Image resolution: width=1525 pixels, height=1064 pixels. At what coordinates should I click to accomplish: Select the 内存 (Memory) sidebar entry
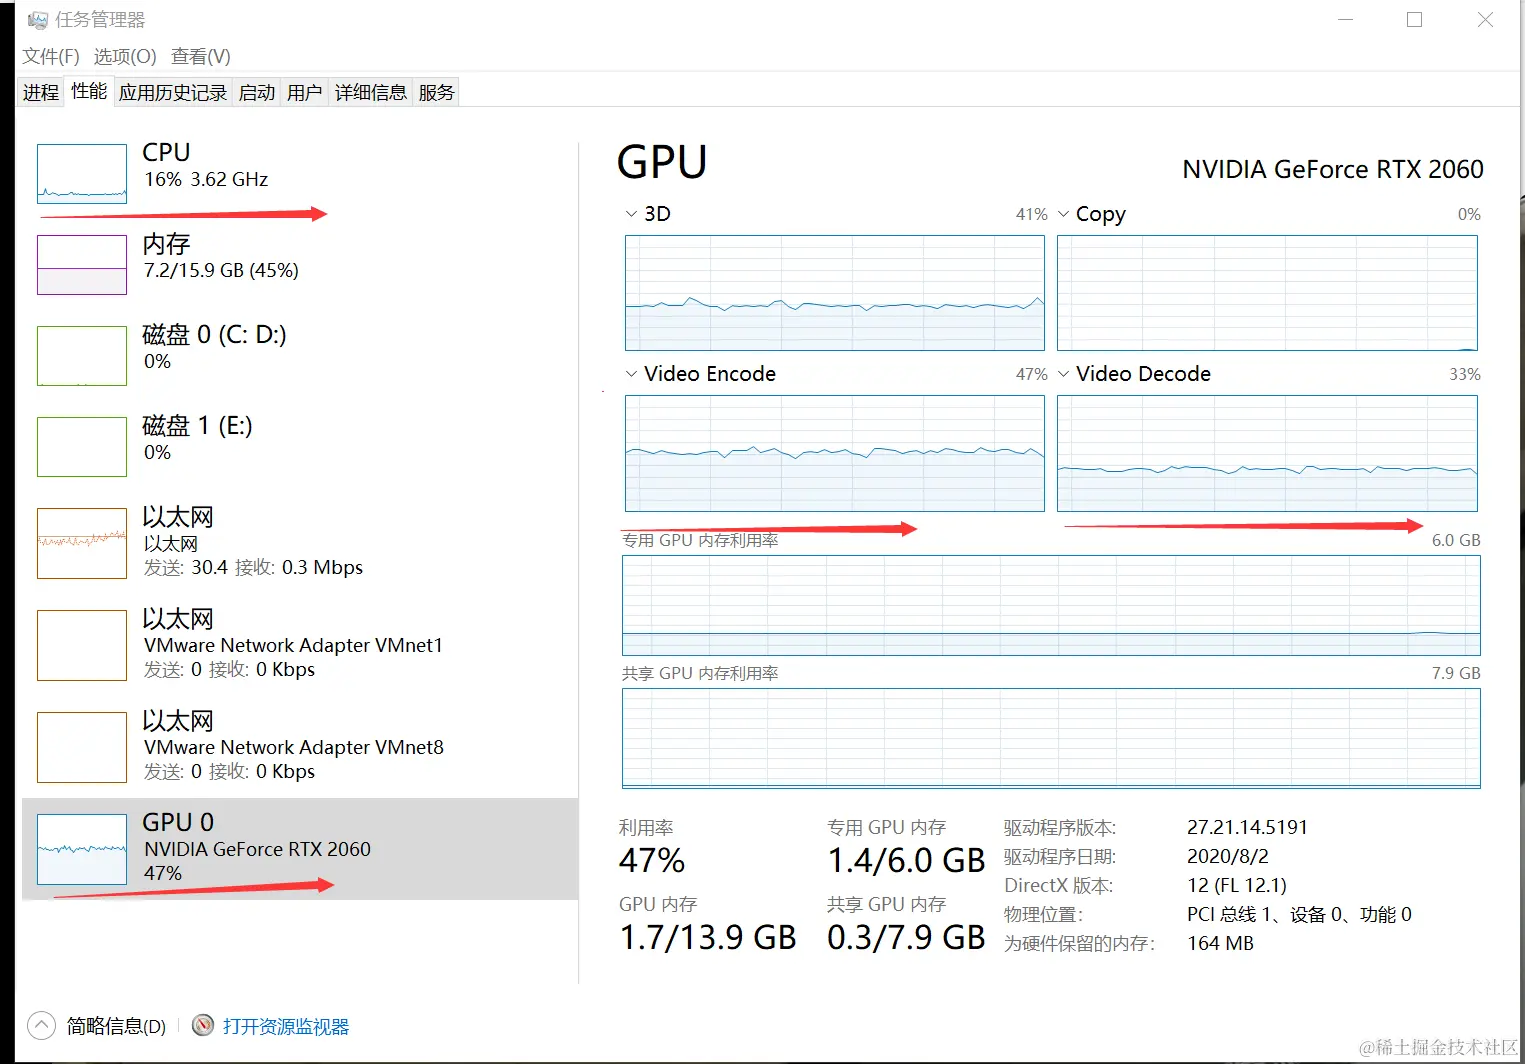pos(81,265)
